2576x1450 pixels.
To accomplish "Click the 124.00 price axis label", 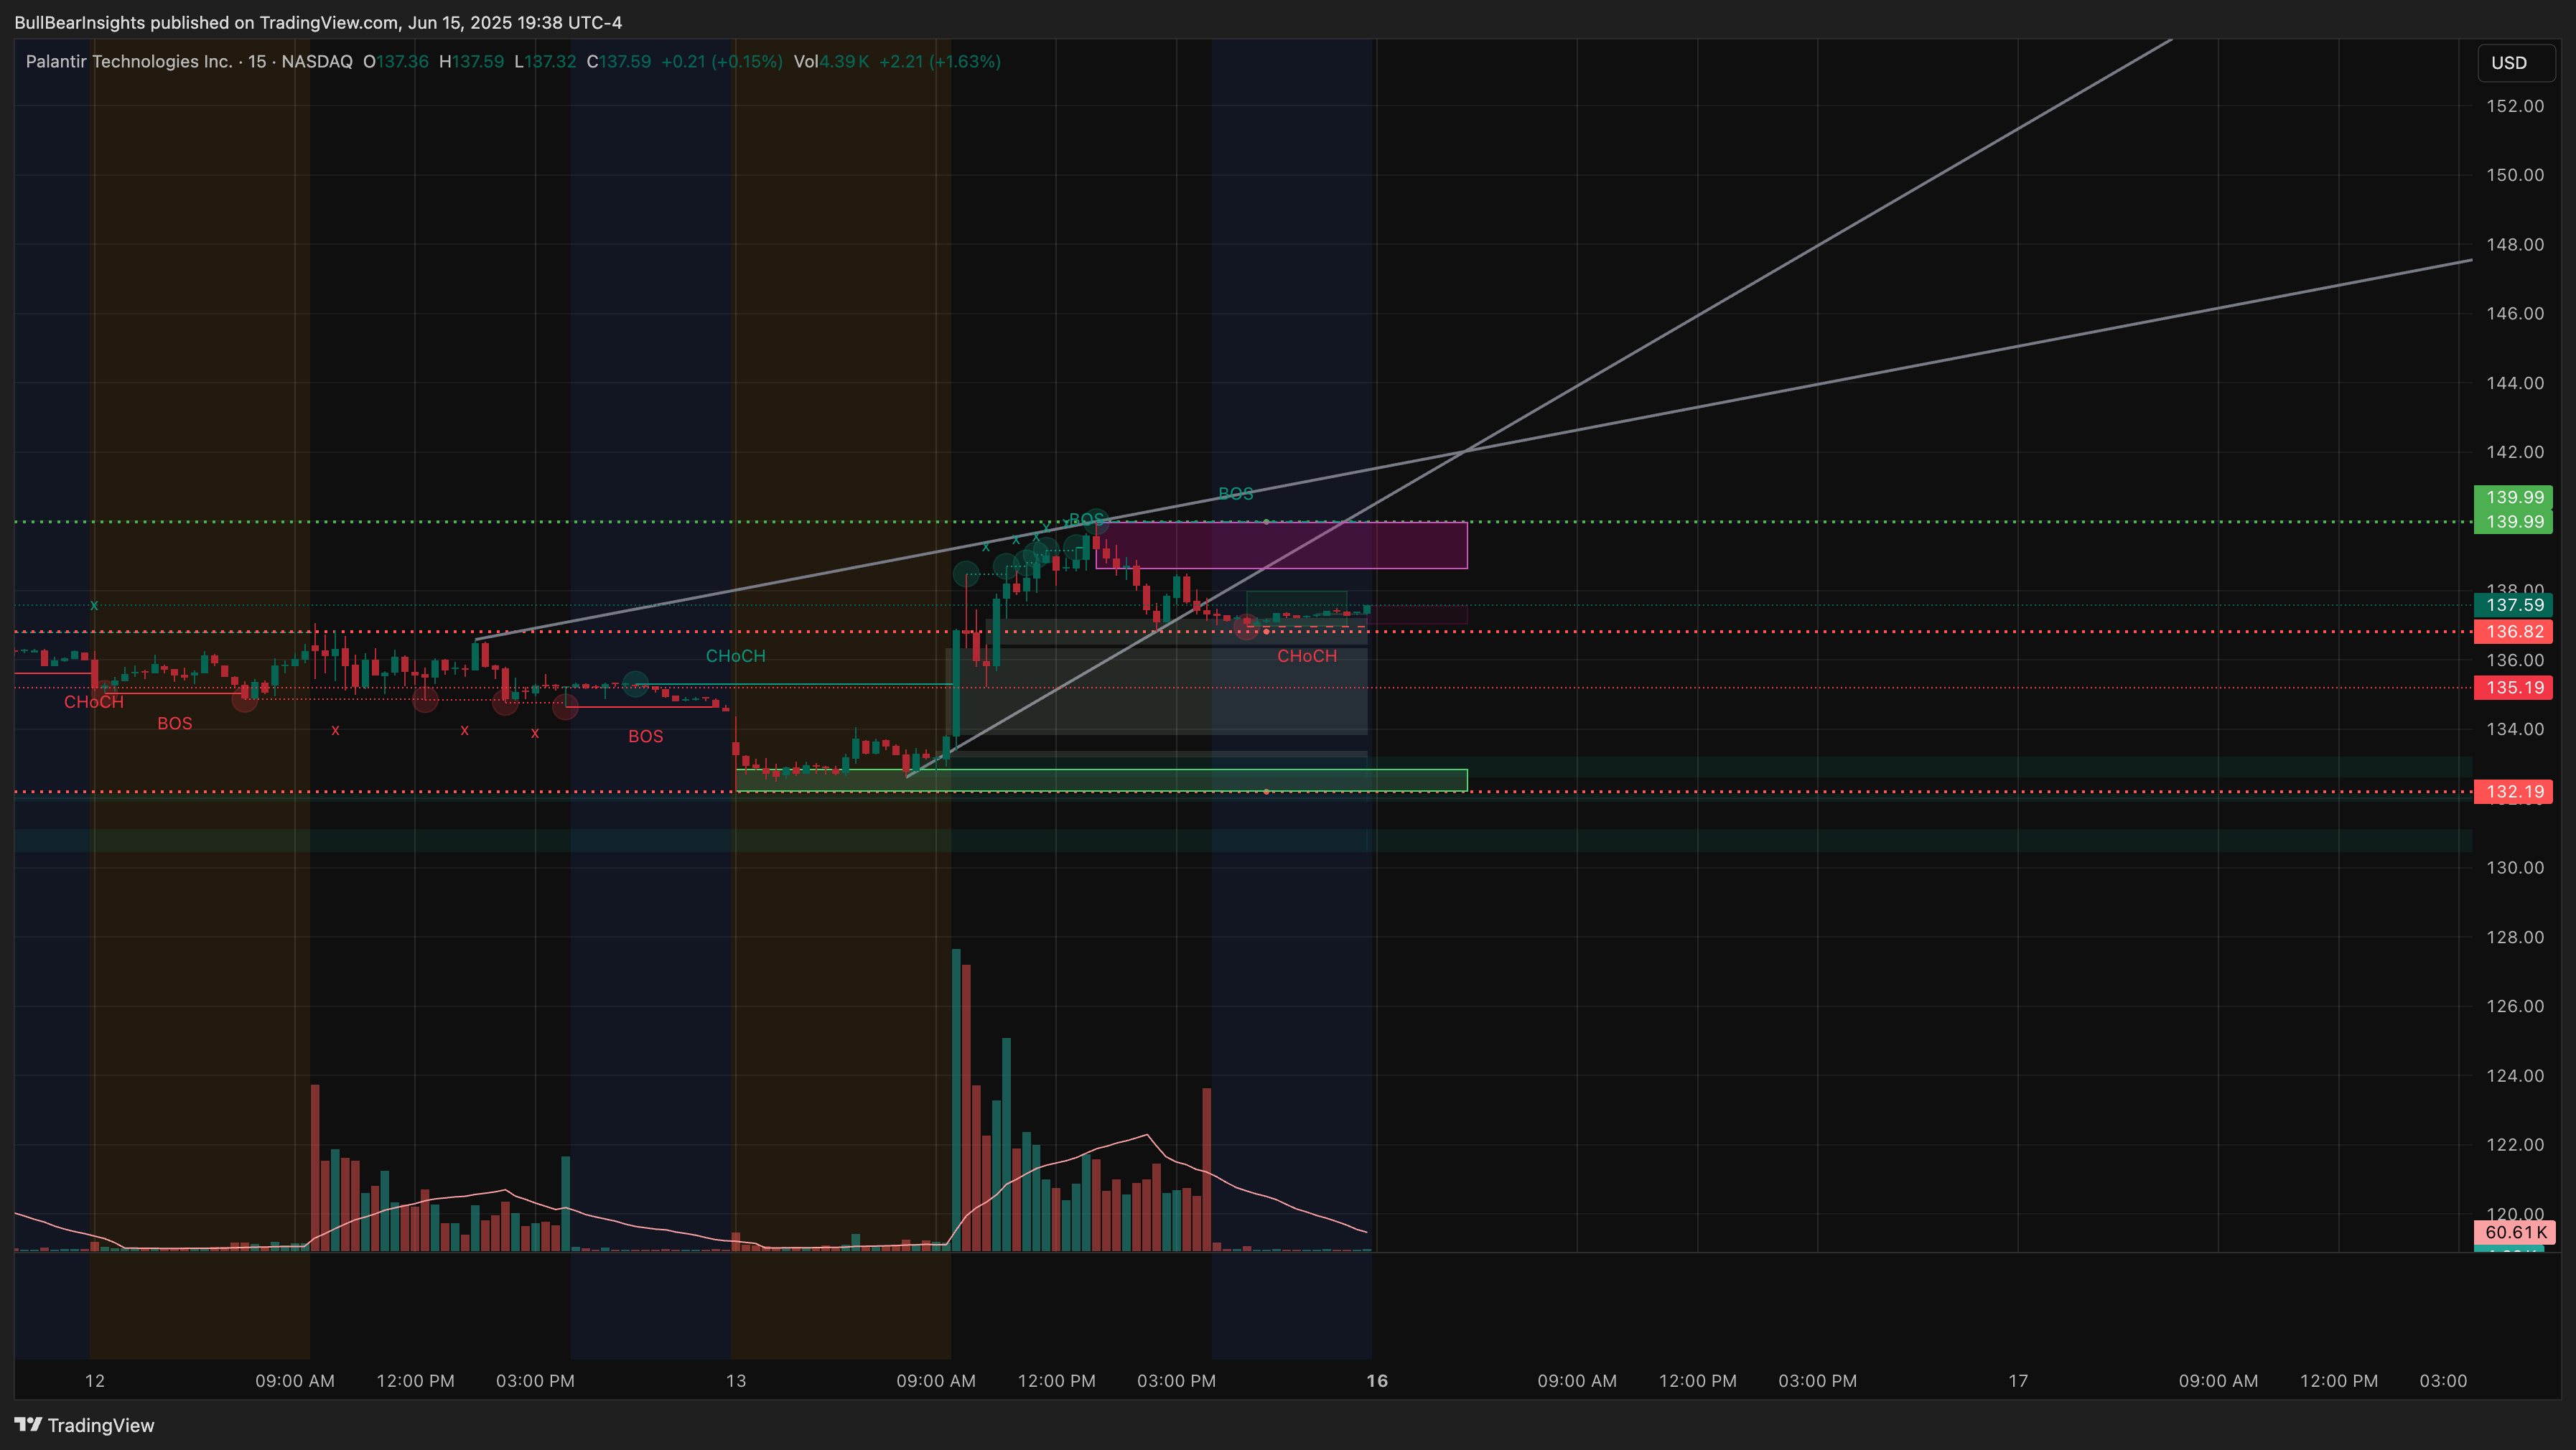I will 2515,1076.
